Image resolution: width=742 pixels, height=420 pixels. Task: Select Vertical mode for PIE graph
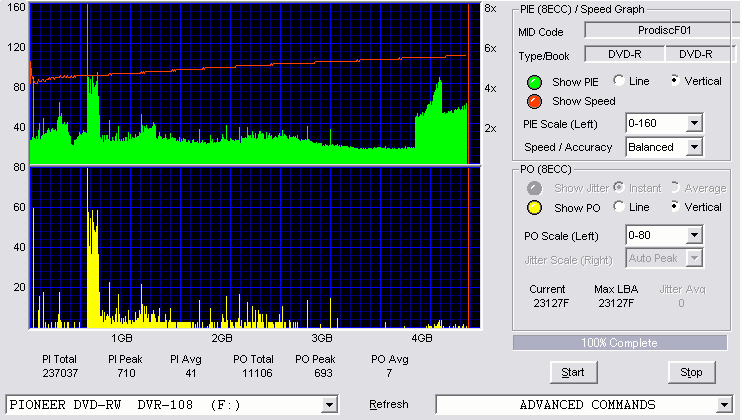(x=675, y=80)
